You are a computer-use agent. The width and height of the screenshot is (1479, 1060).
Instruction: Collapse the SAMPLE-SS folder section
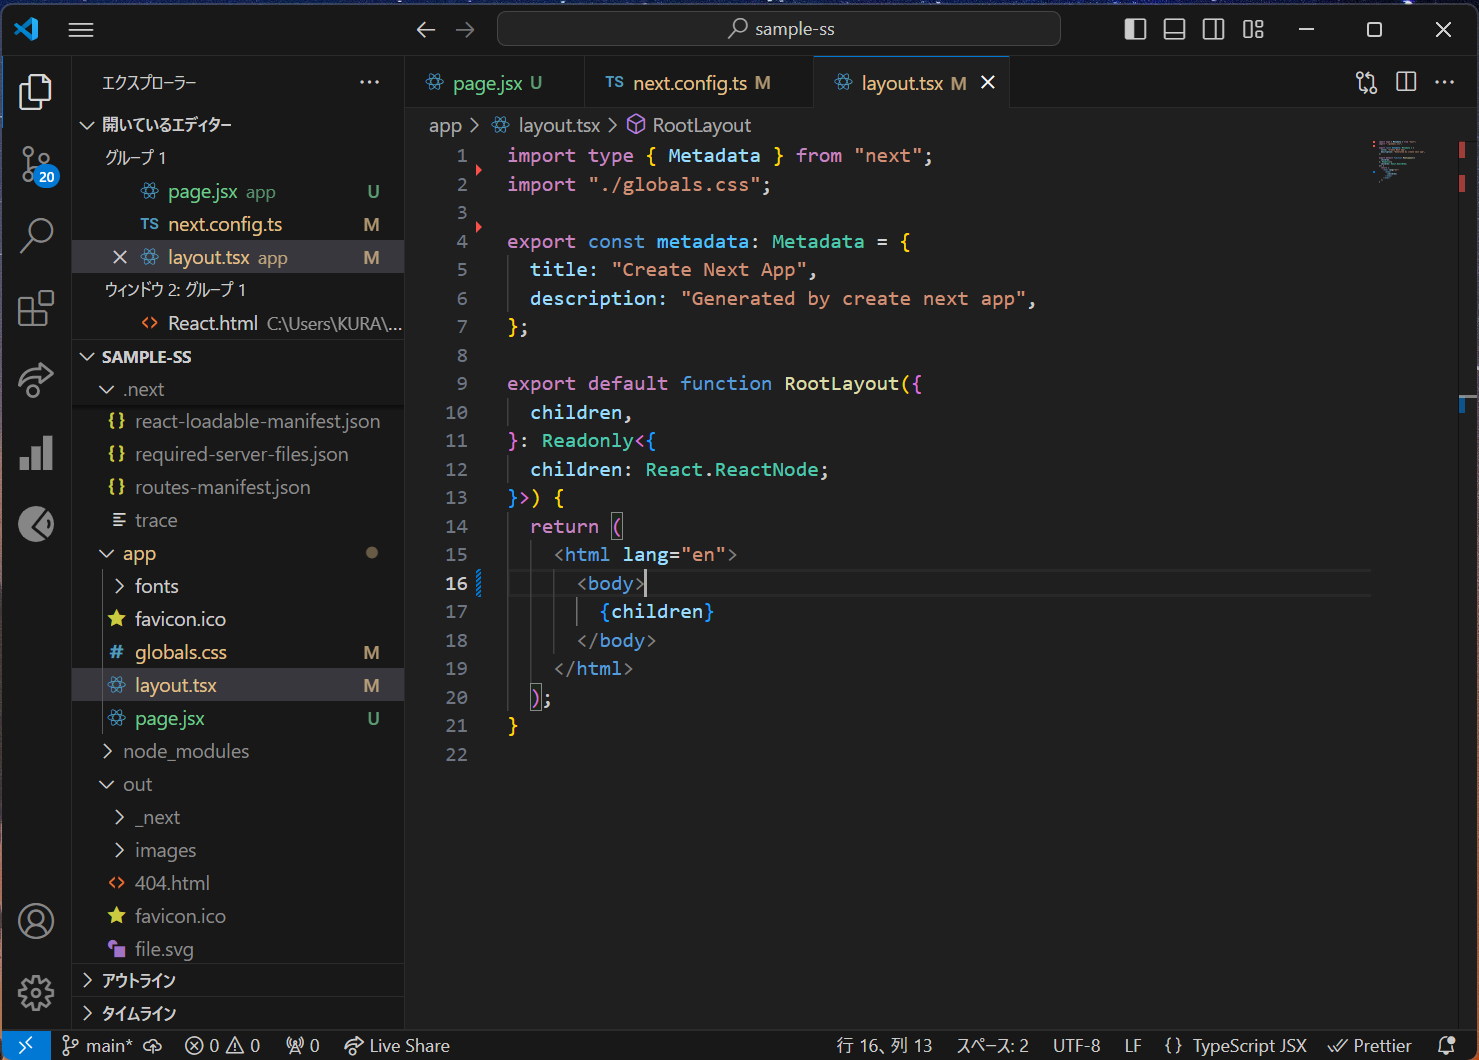(x=238, y=356)
